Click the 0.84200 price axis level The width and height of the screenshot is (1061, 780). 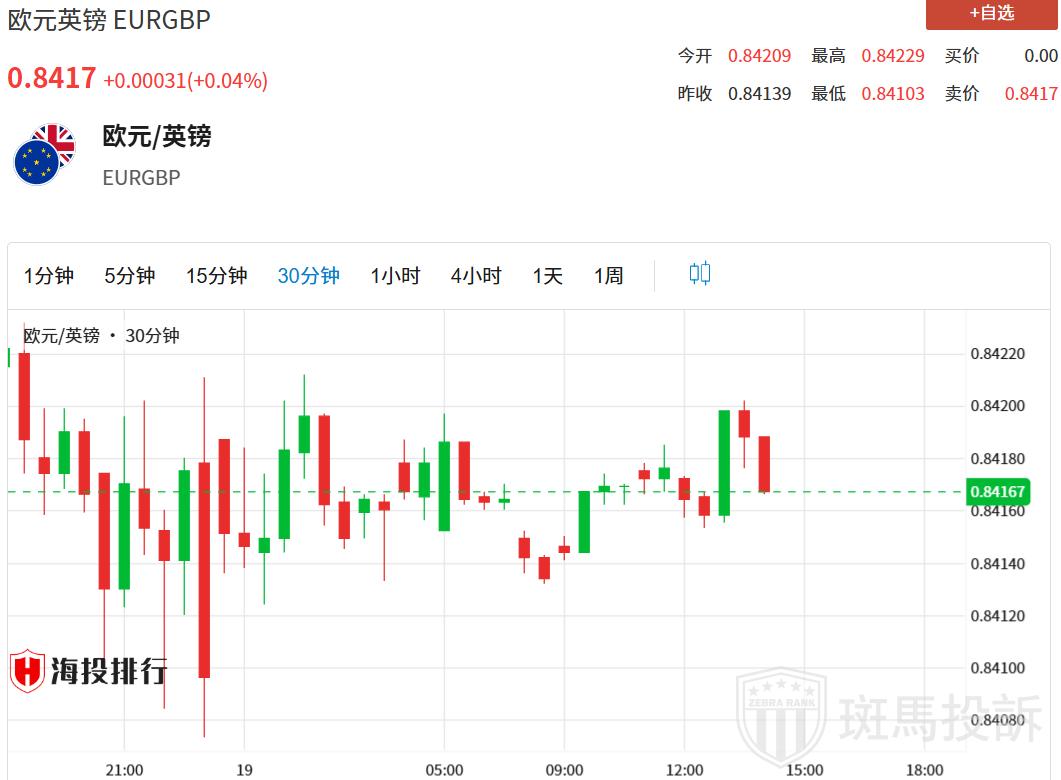[997, 406]
